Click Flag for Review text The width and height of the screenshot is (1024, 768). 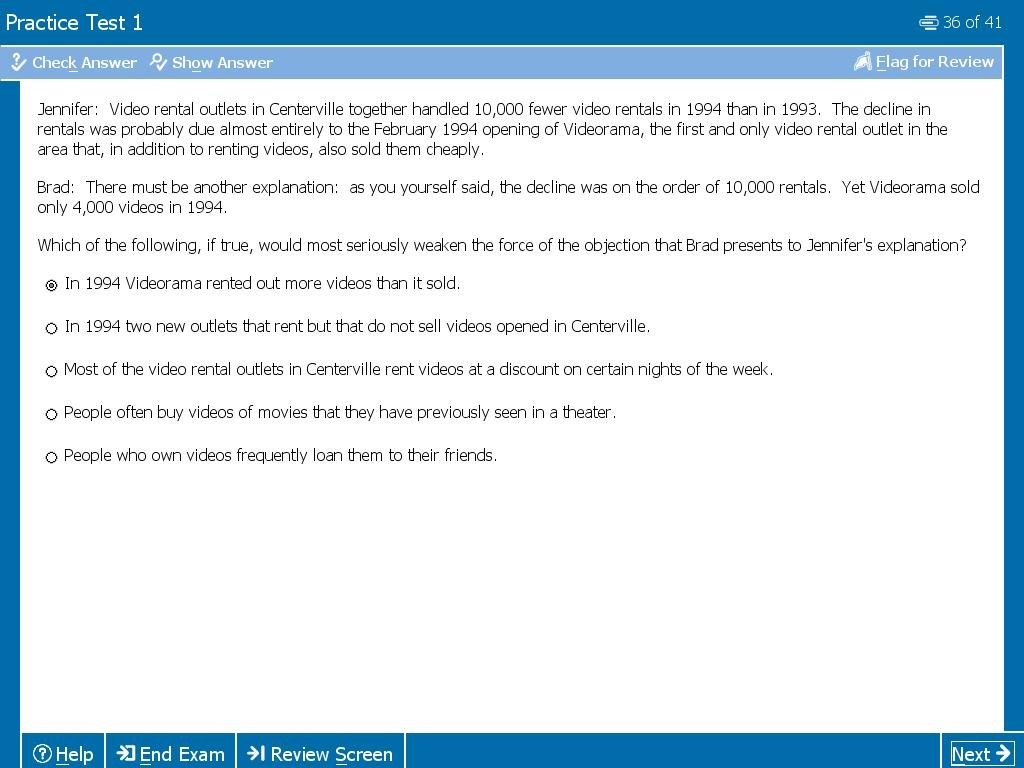[935, 62]
